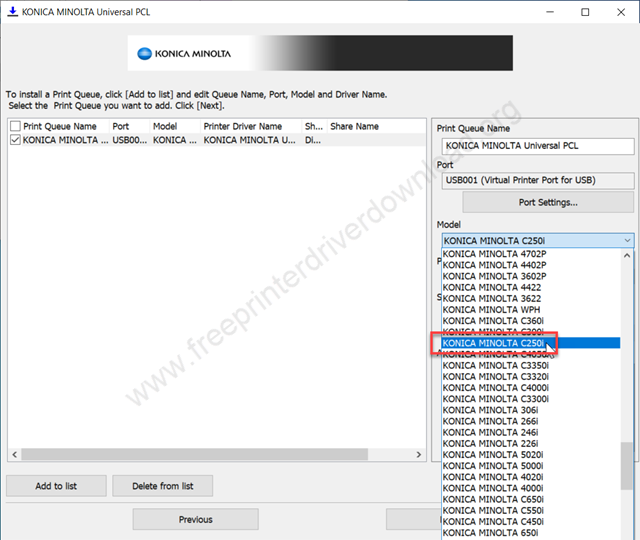Open the Model dropdown showing C250i

tap(538, 240)
